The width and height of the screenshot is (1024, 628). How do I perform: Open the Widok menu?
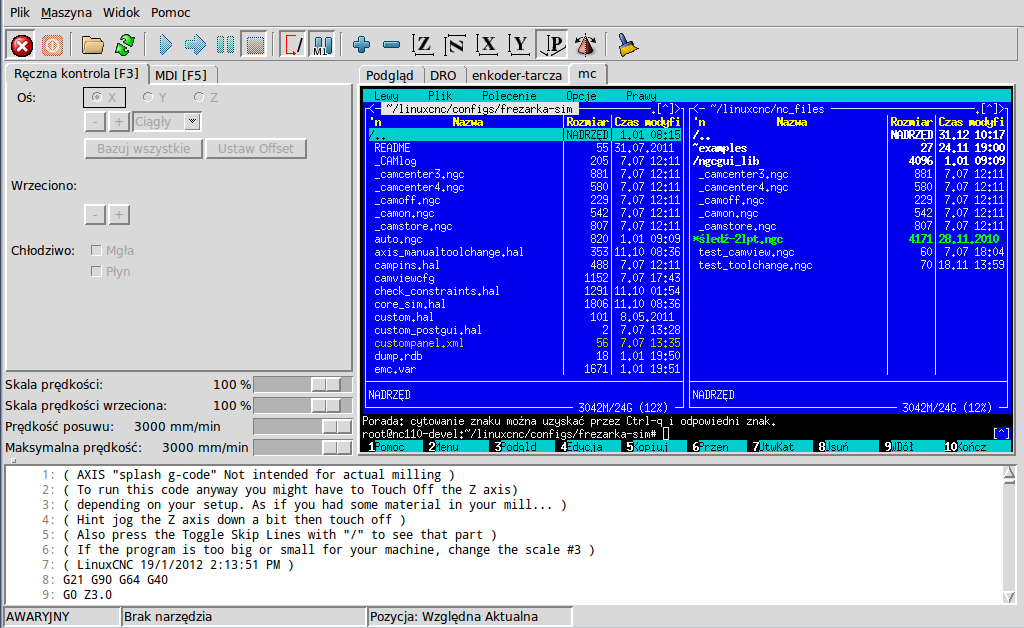click(121, 12)
